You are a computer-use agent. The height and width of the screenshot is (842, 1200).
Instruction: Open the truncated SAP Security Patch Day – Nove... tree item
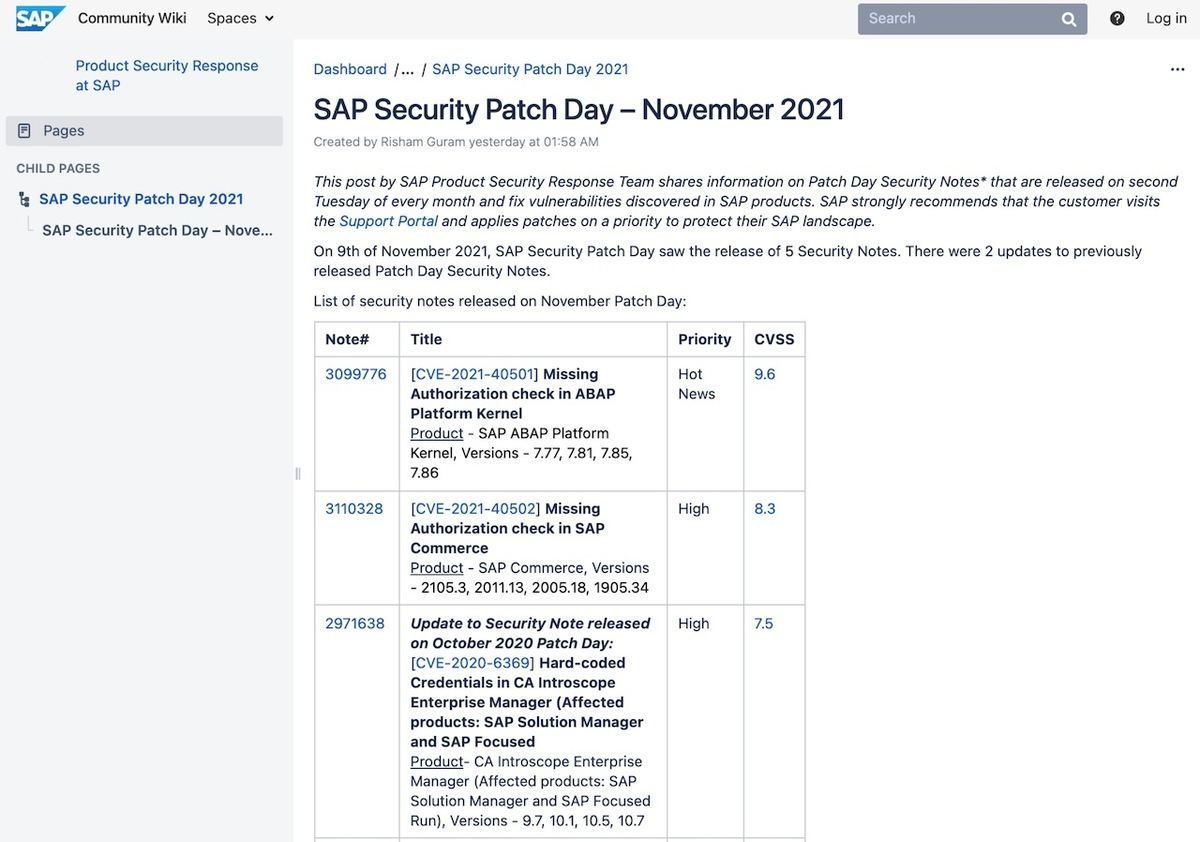(157, 230)
